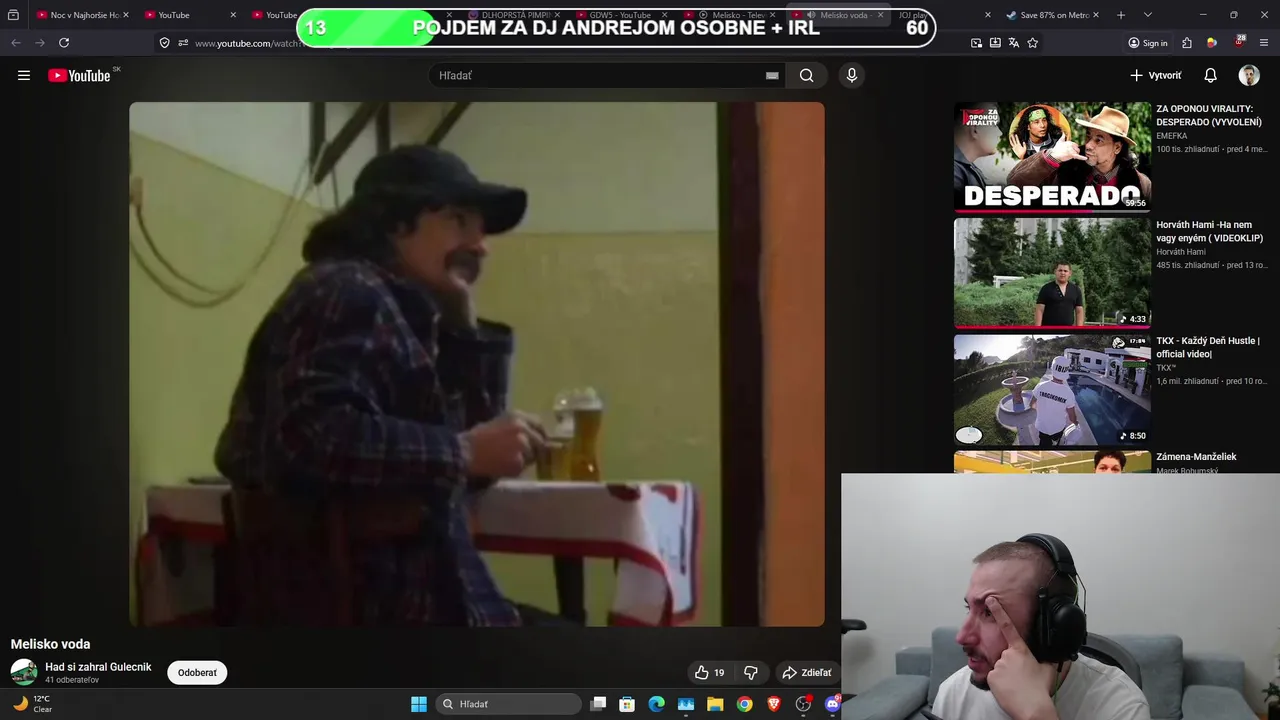
Task: Open Microsoft Store from the taskbar
Action: [627, 704]
